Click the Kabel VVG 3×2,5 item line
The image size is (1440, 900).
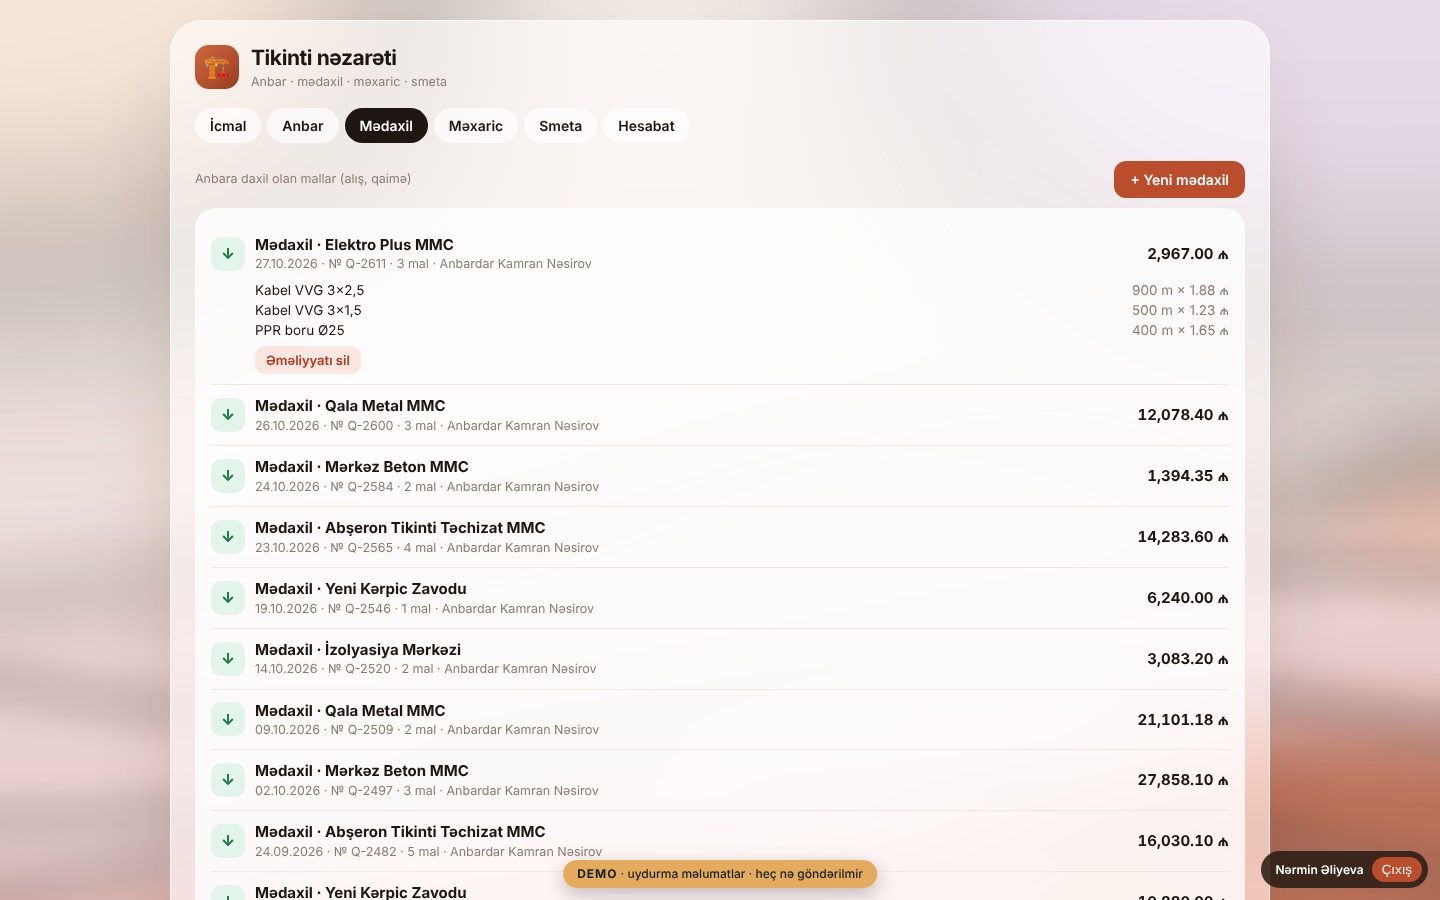pyautogui.click(x=742, y=290)
